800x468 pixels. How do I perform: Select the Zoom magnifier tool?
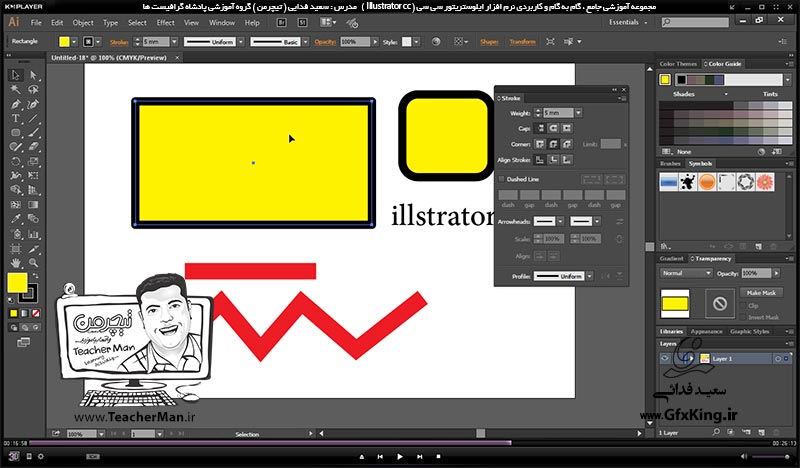pyautogui.click(x=33, y=263)
